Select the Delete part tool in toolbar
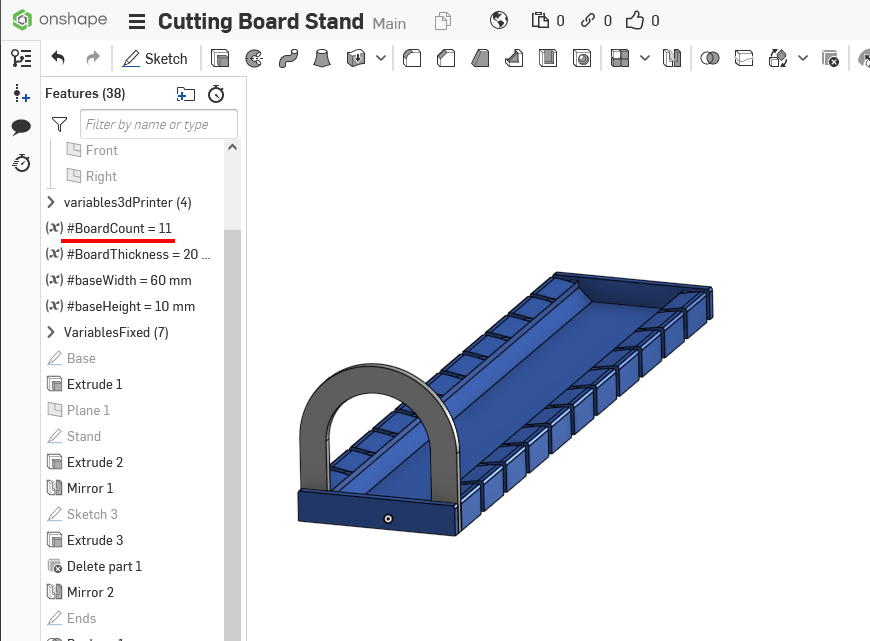This screenshot has height=641, width=870. (830, 58)
